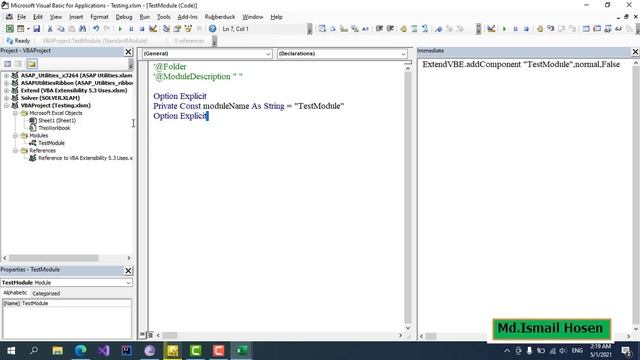The height and width of the screenshot is (360, 640).
Task: Open the Add-Ins menu
Action: [187, 17]
